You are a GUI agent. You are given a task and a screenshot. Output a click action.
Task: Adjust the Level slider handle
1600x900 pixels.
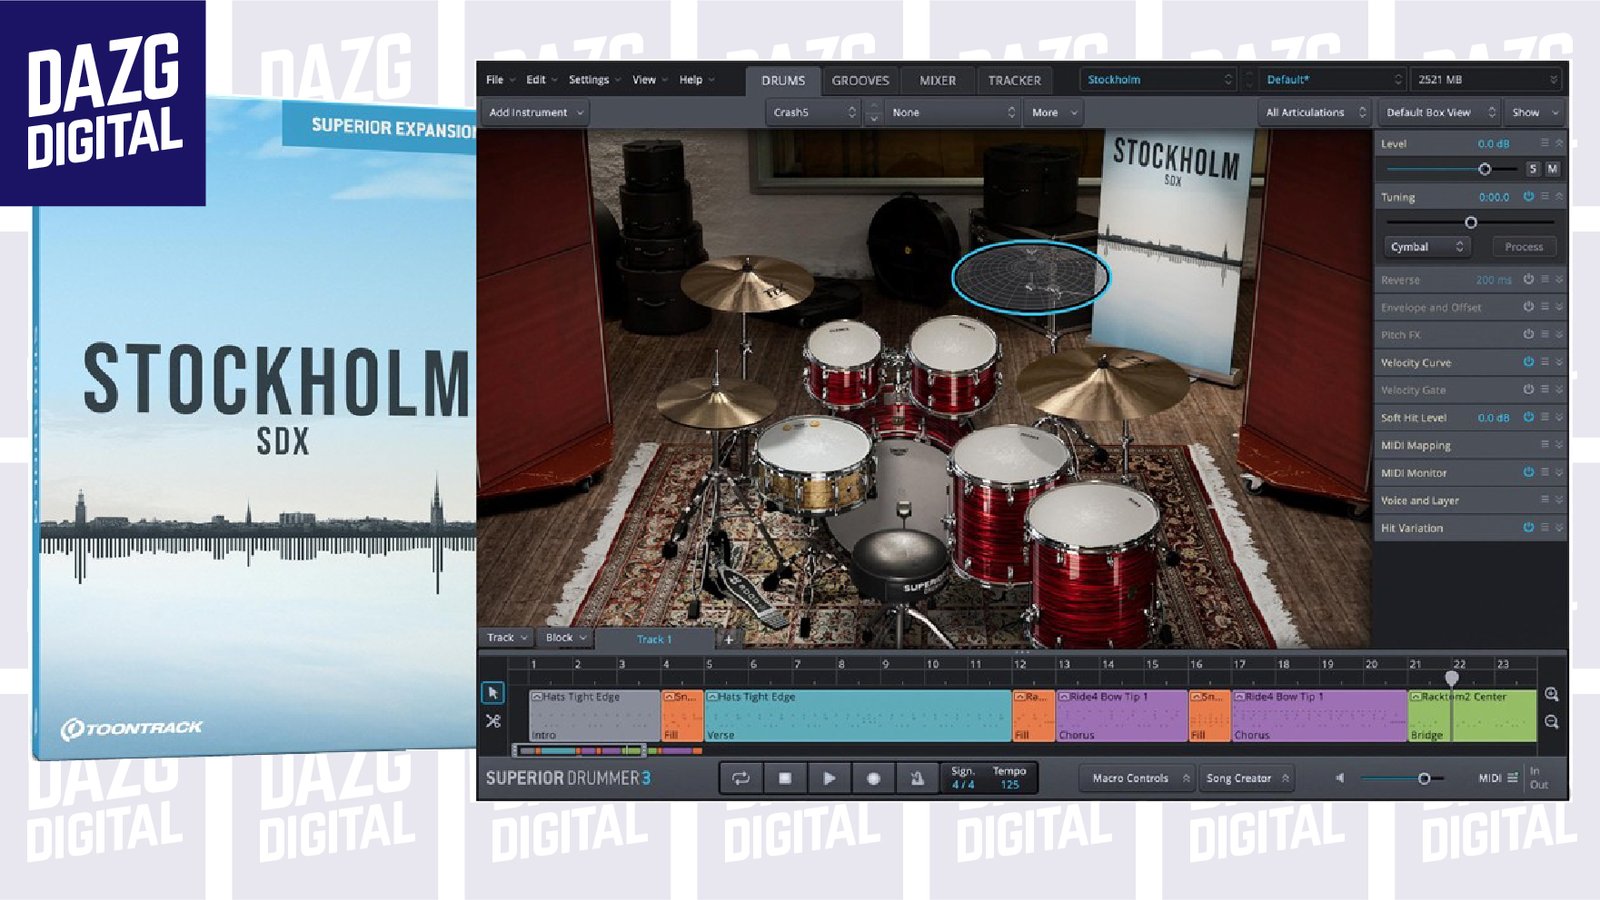(x=1484, y=169)
